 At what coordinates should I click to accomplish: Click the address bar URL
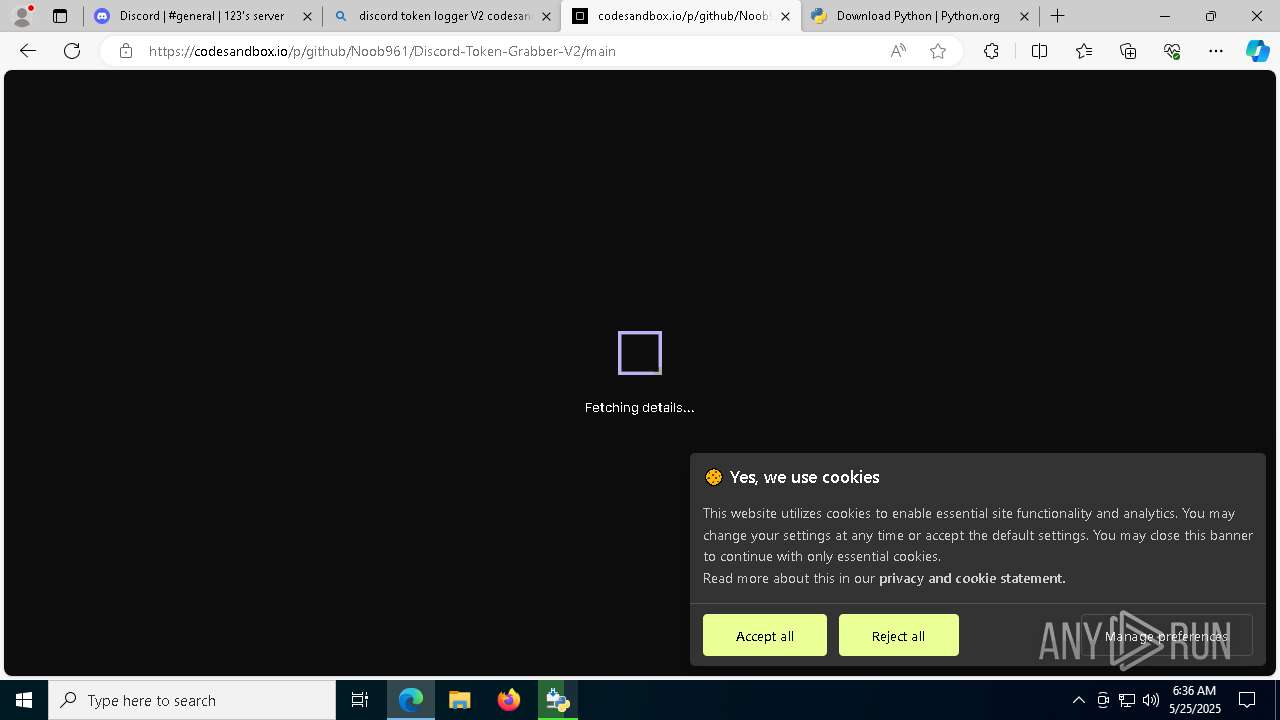[x=382, y=51]
